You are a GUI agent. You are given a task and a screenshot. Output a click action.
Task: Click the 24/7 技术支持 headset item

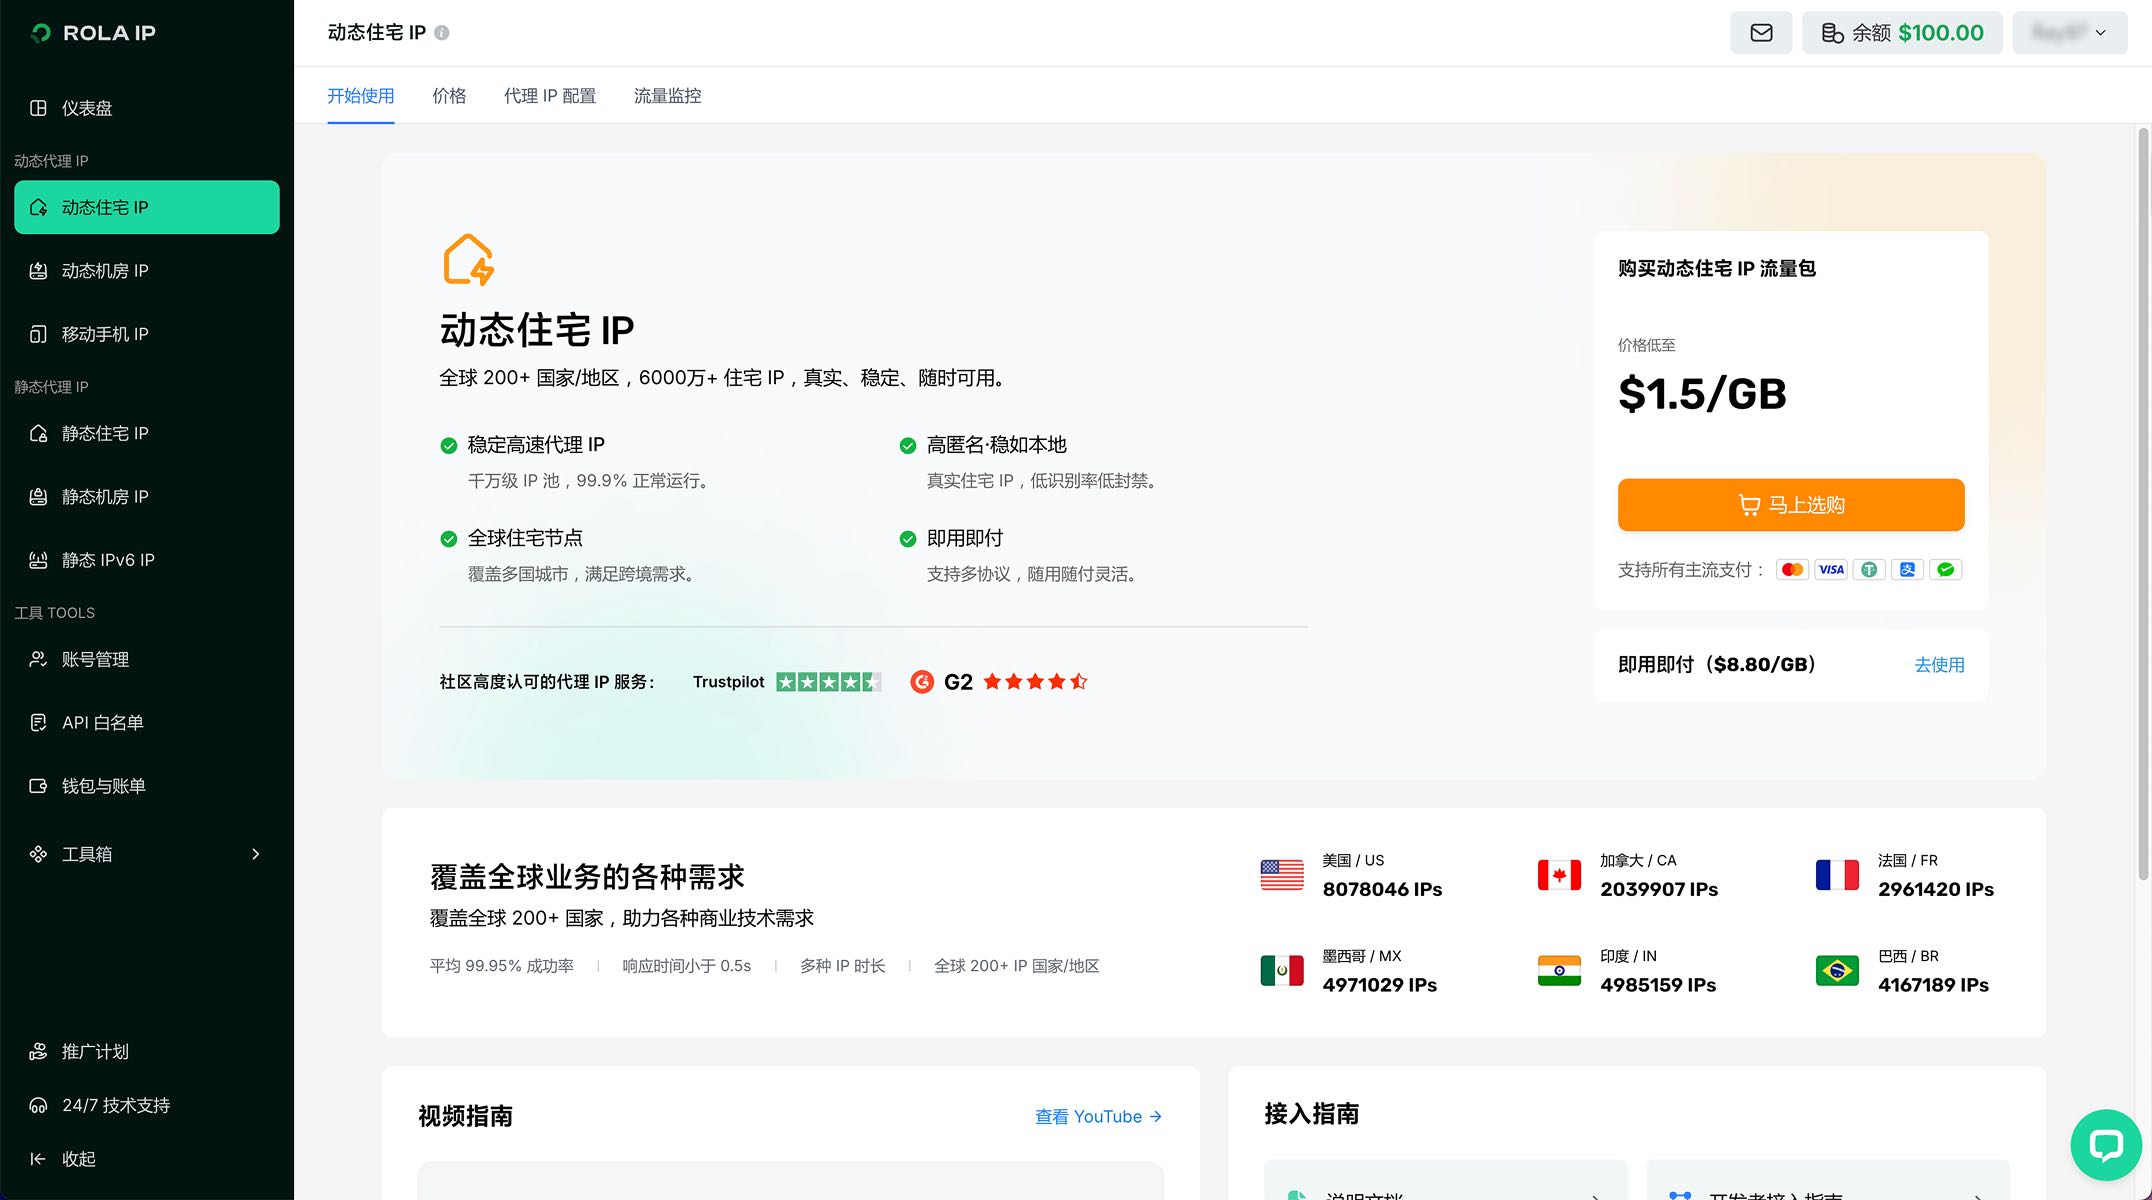pyautogui.click(x=115, y=1105)
